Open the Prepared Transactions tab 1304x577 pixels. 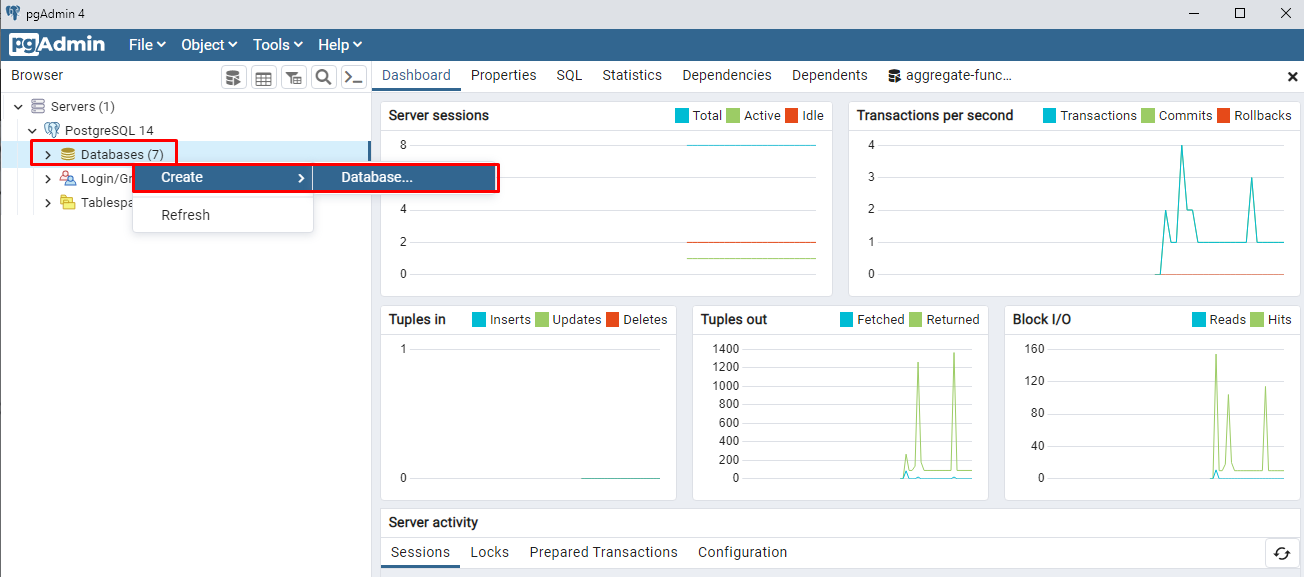[604, 552]
